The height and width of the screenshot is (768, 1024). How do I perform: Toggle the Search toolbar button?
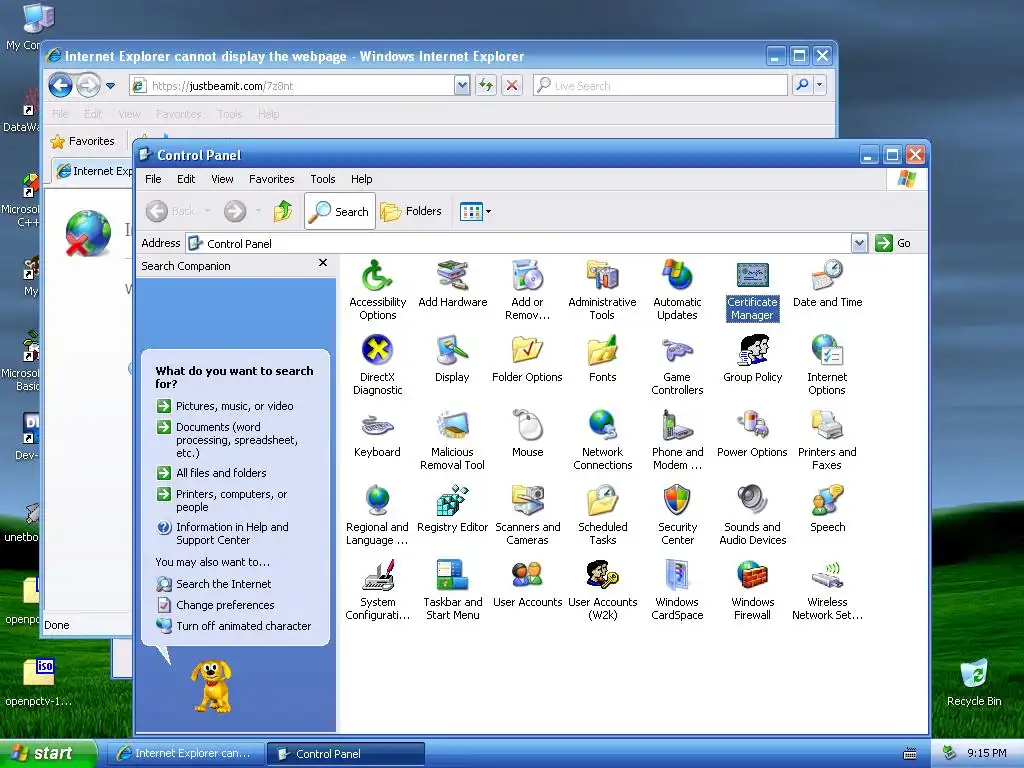(340, 211)
